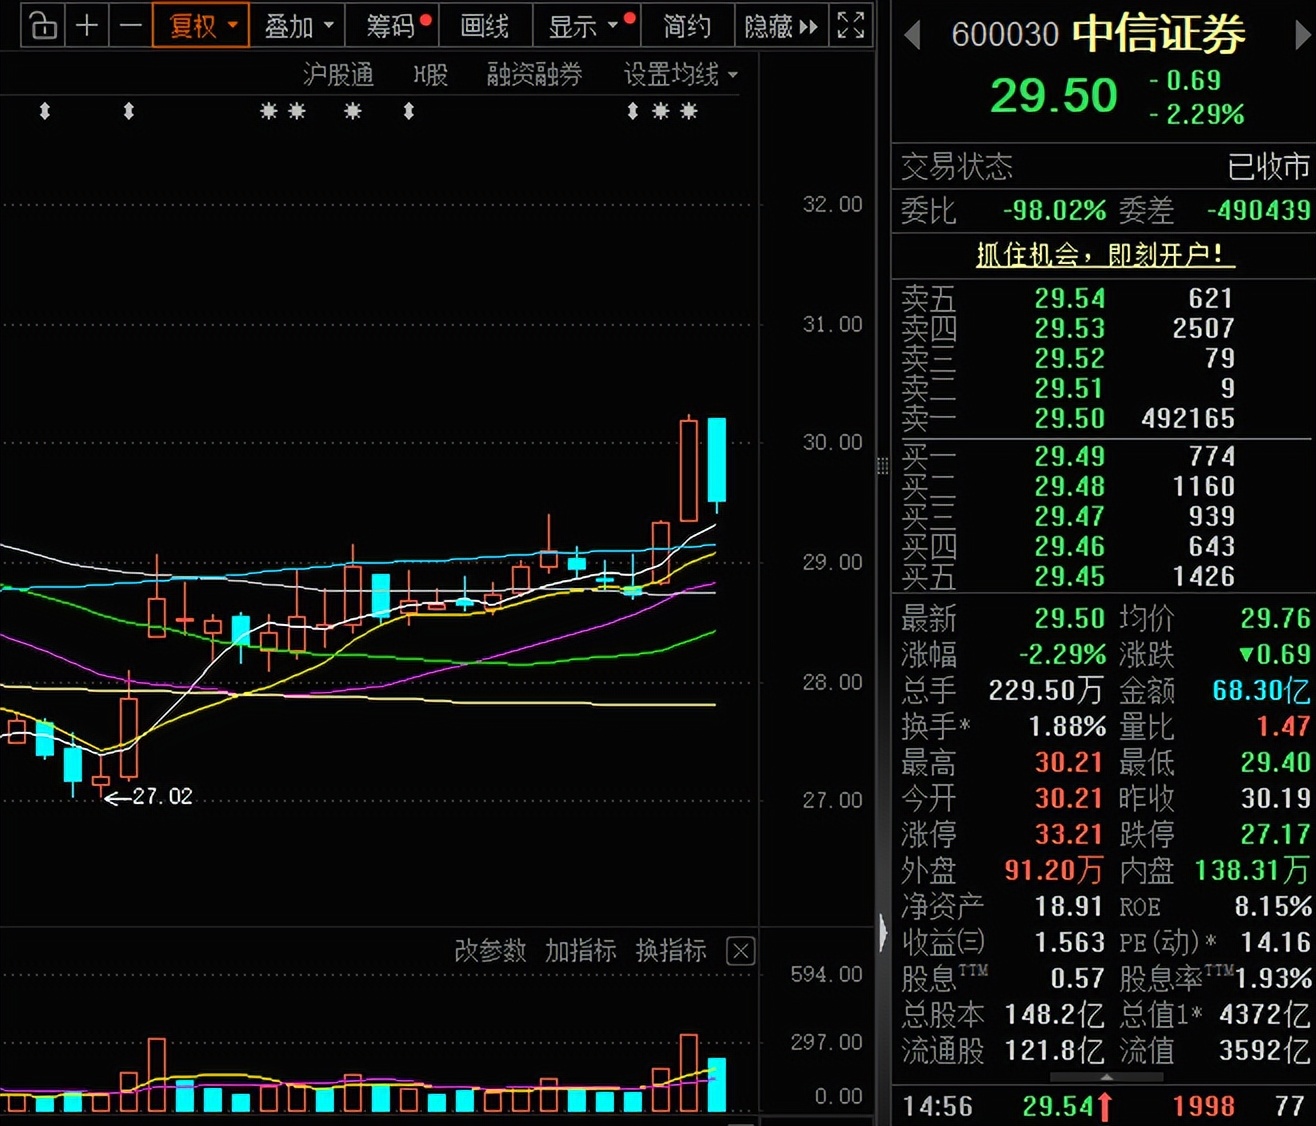Select the 沪股通 tab
The height and width of the screenshot is (1126, 1316).
tap(338, 75)
